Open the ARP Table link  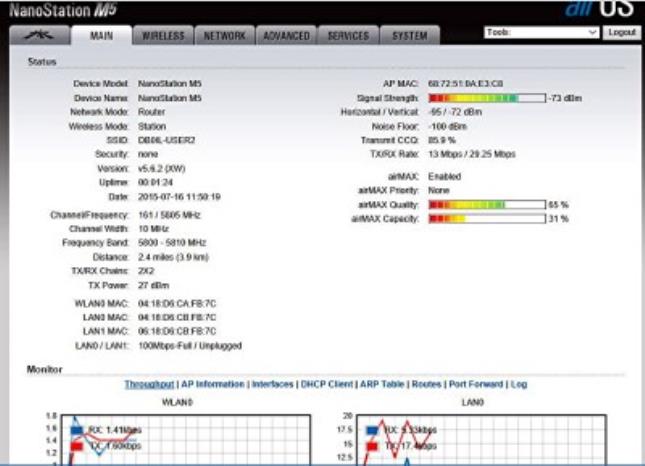(x=384, y=384)
